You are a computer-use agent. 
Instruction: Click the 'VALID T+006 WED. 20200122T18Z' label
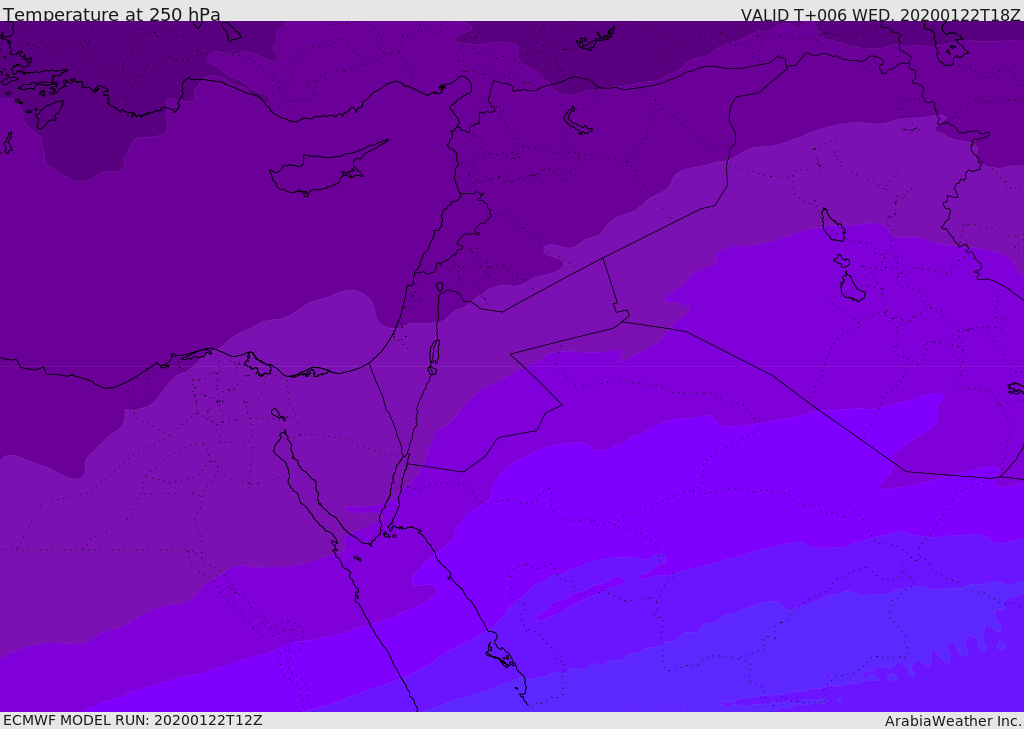[880, 14]
